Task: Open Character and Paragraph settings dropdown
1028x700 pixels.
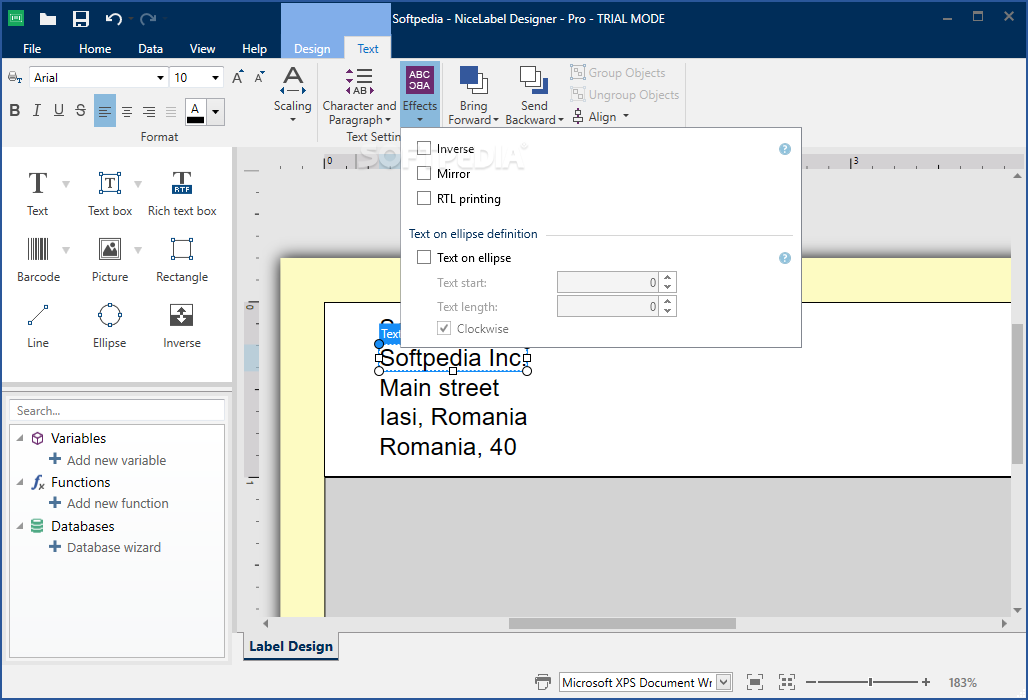Action: coord(359,96)
